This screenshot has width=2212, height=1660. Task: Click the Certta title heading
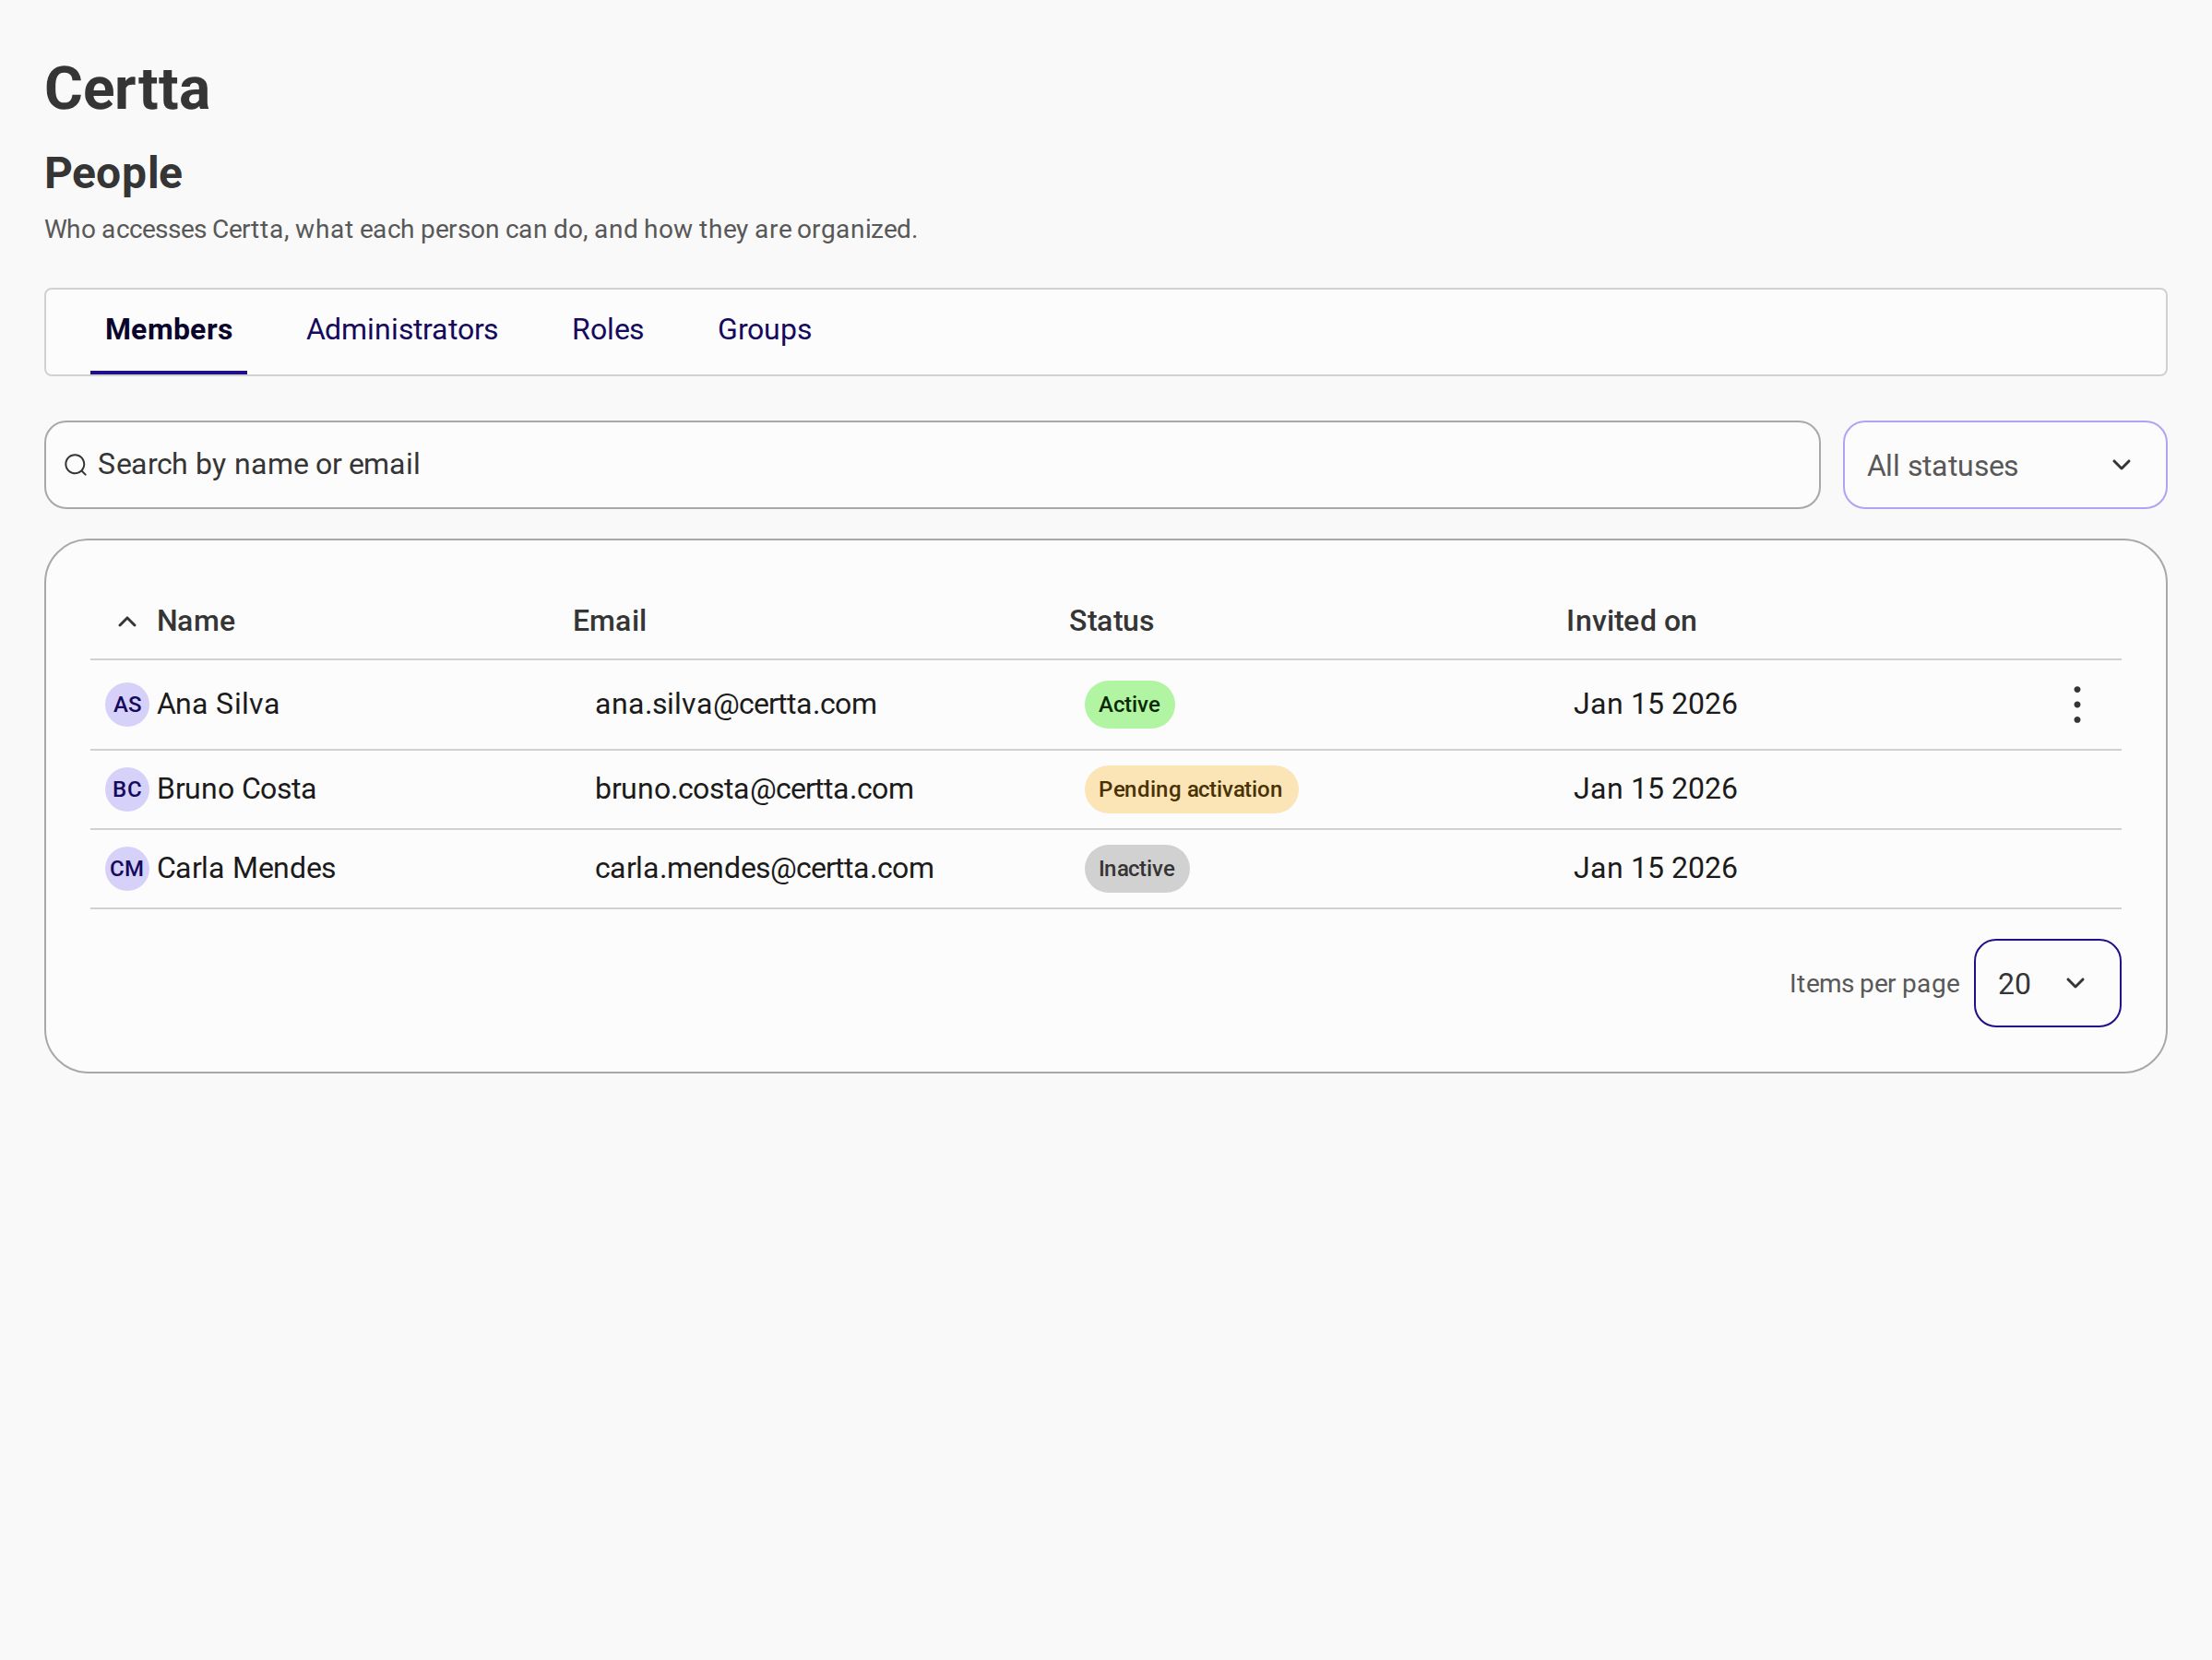coord(127,88)
